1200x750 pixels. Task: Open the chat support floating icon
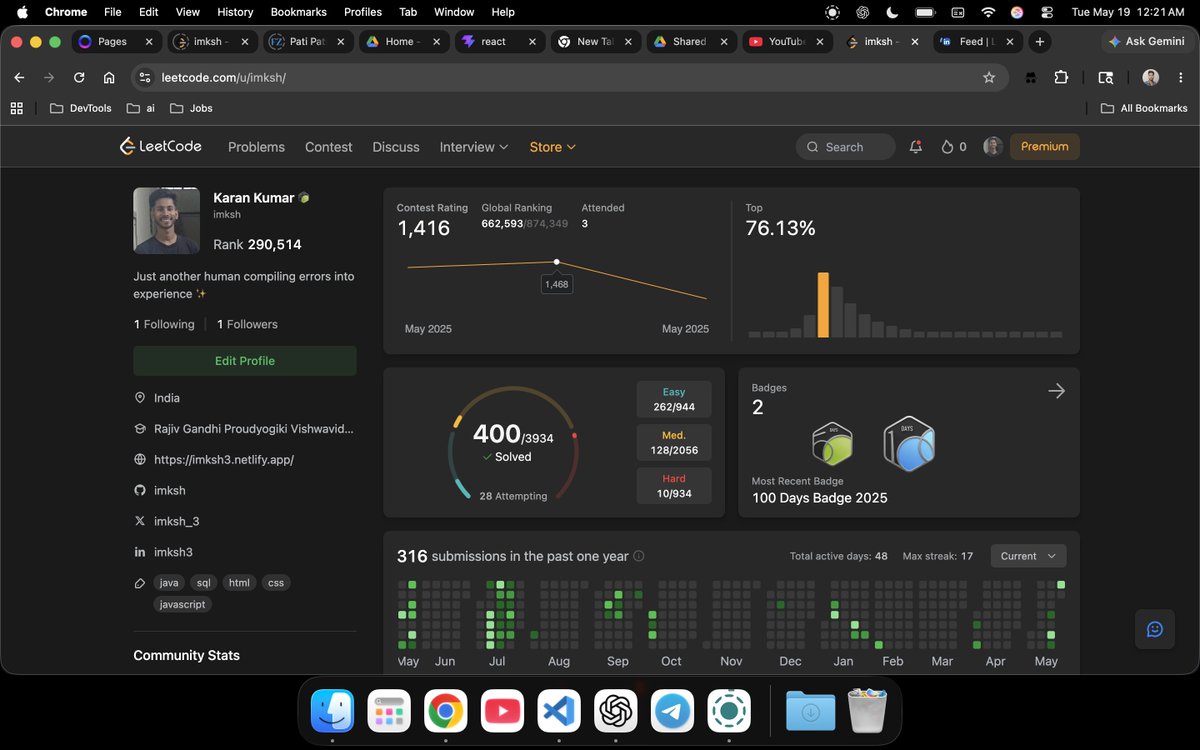pyautogui.click(x=1155, y=629)
